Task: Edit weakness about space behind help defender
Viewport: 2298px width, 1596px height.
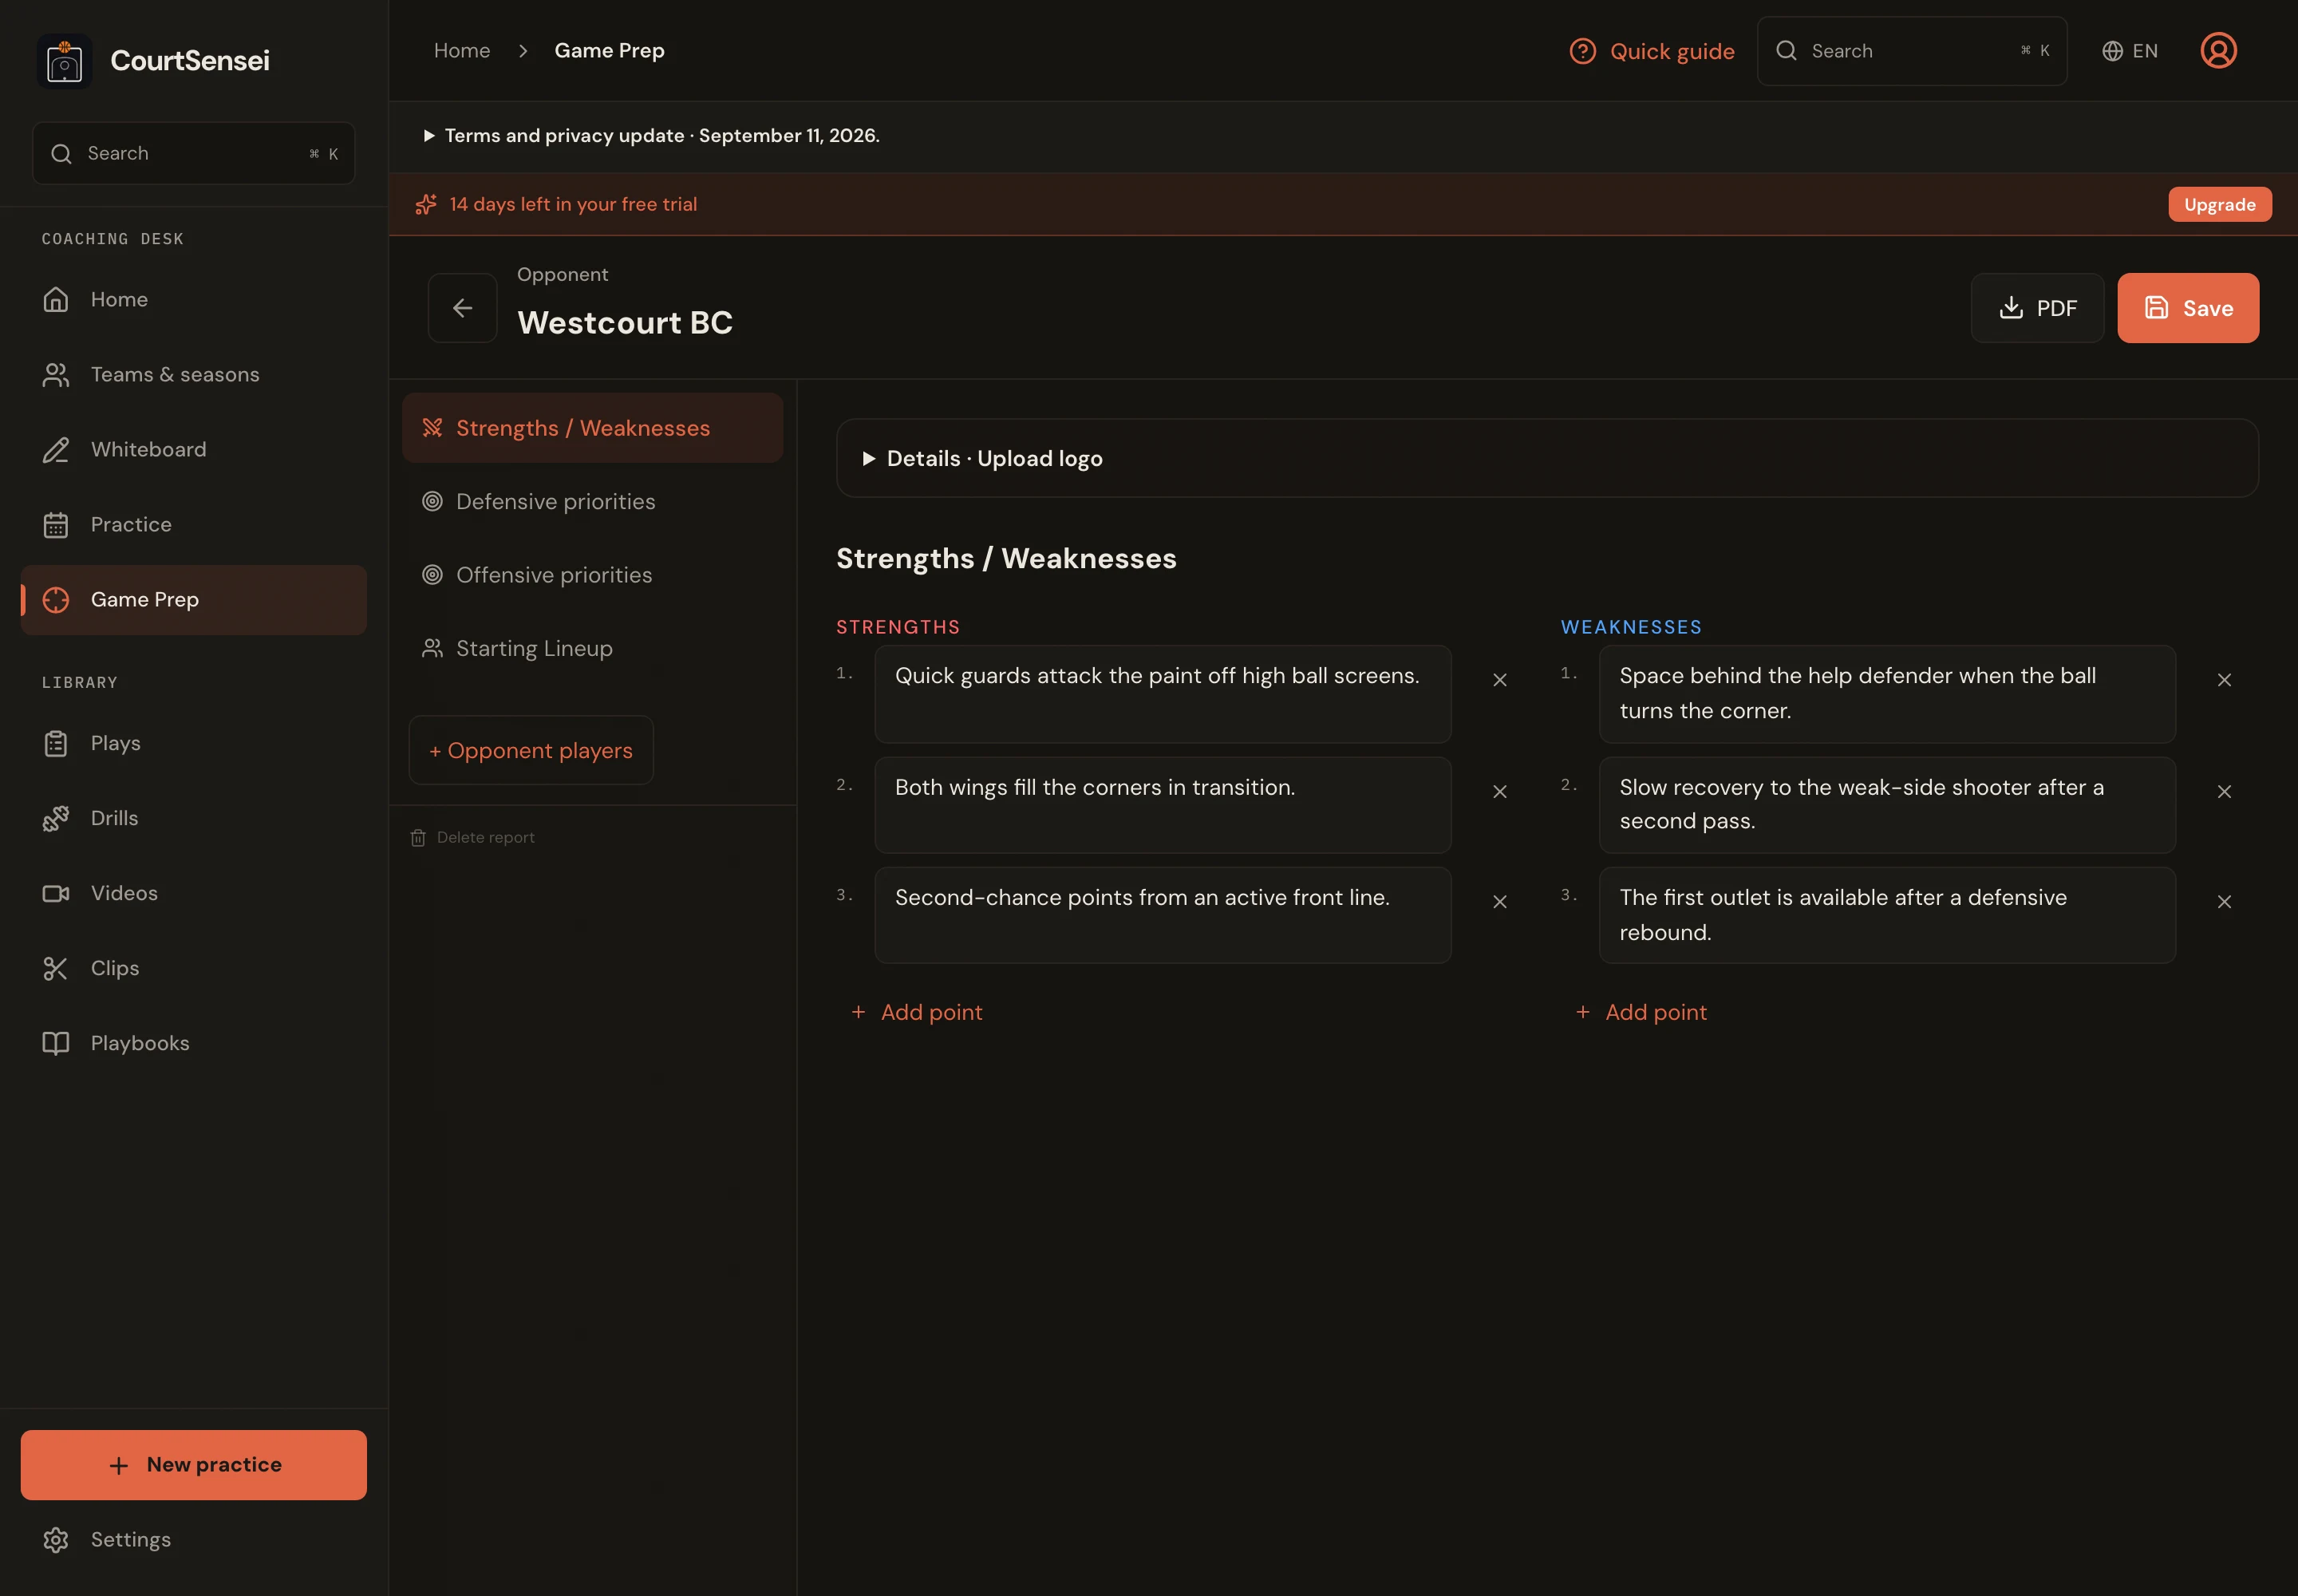Action: coord(1886,694)
